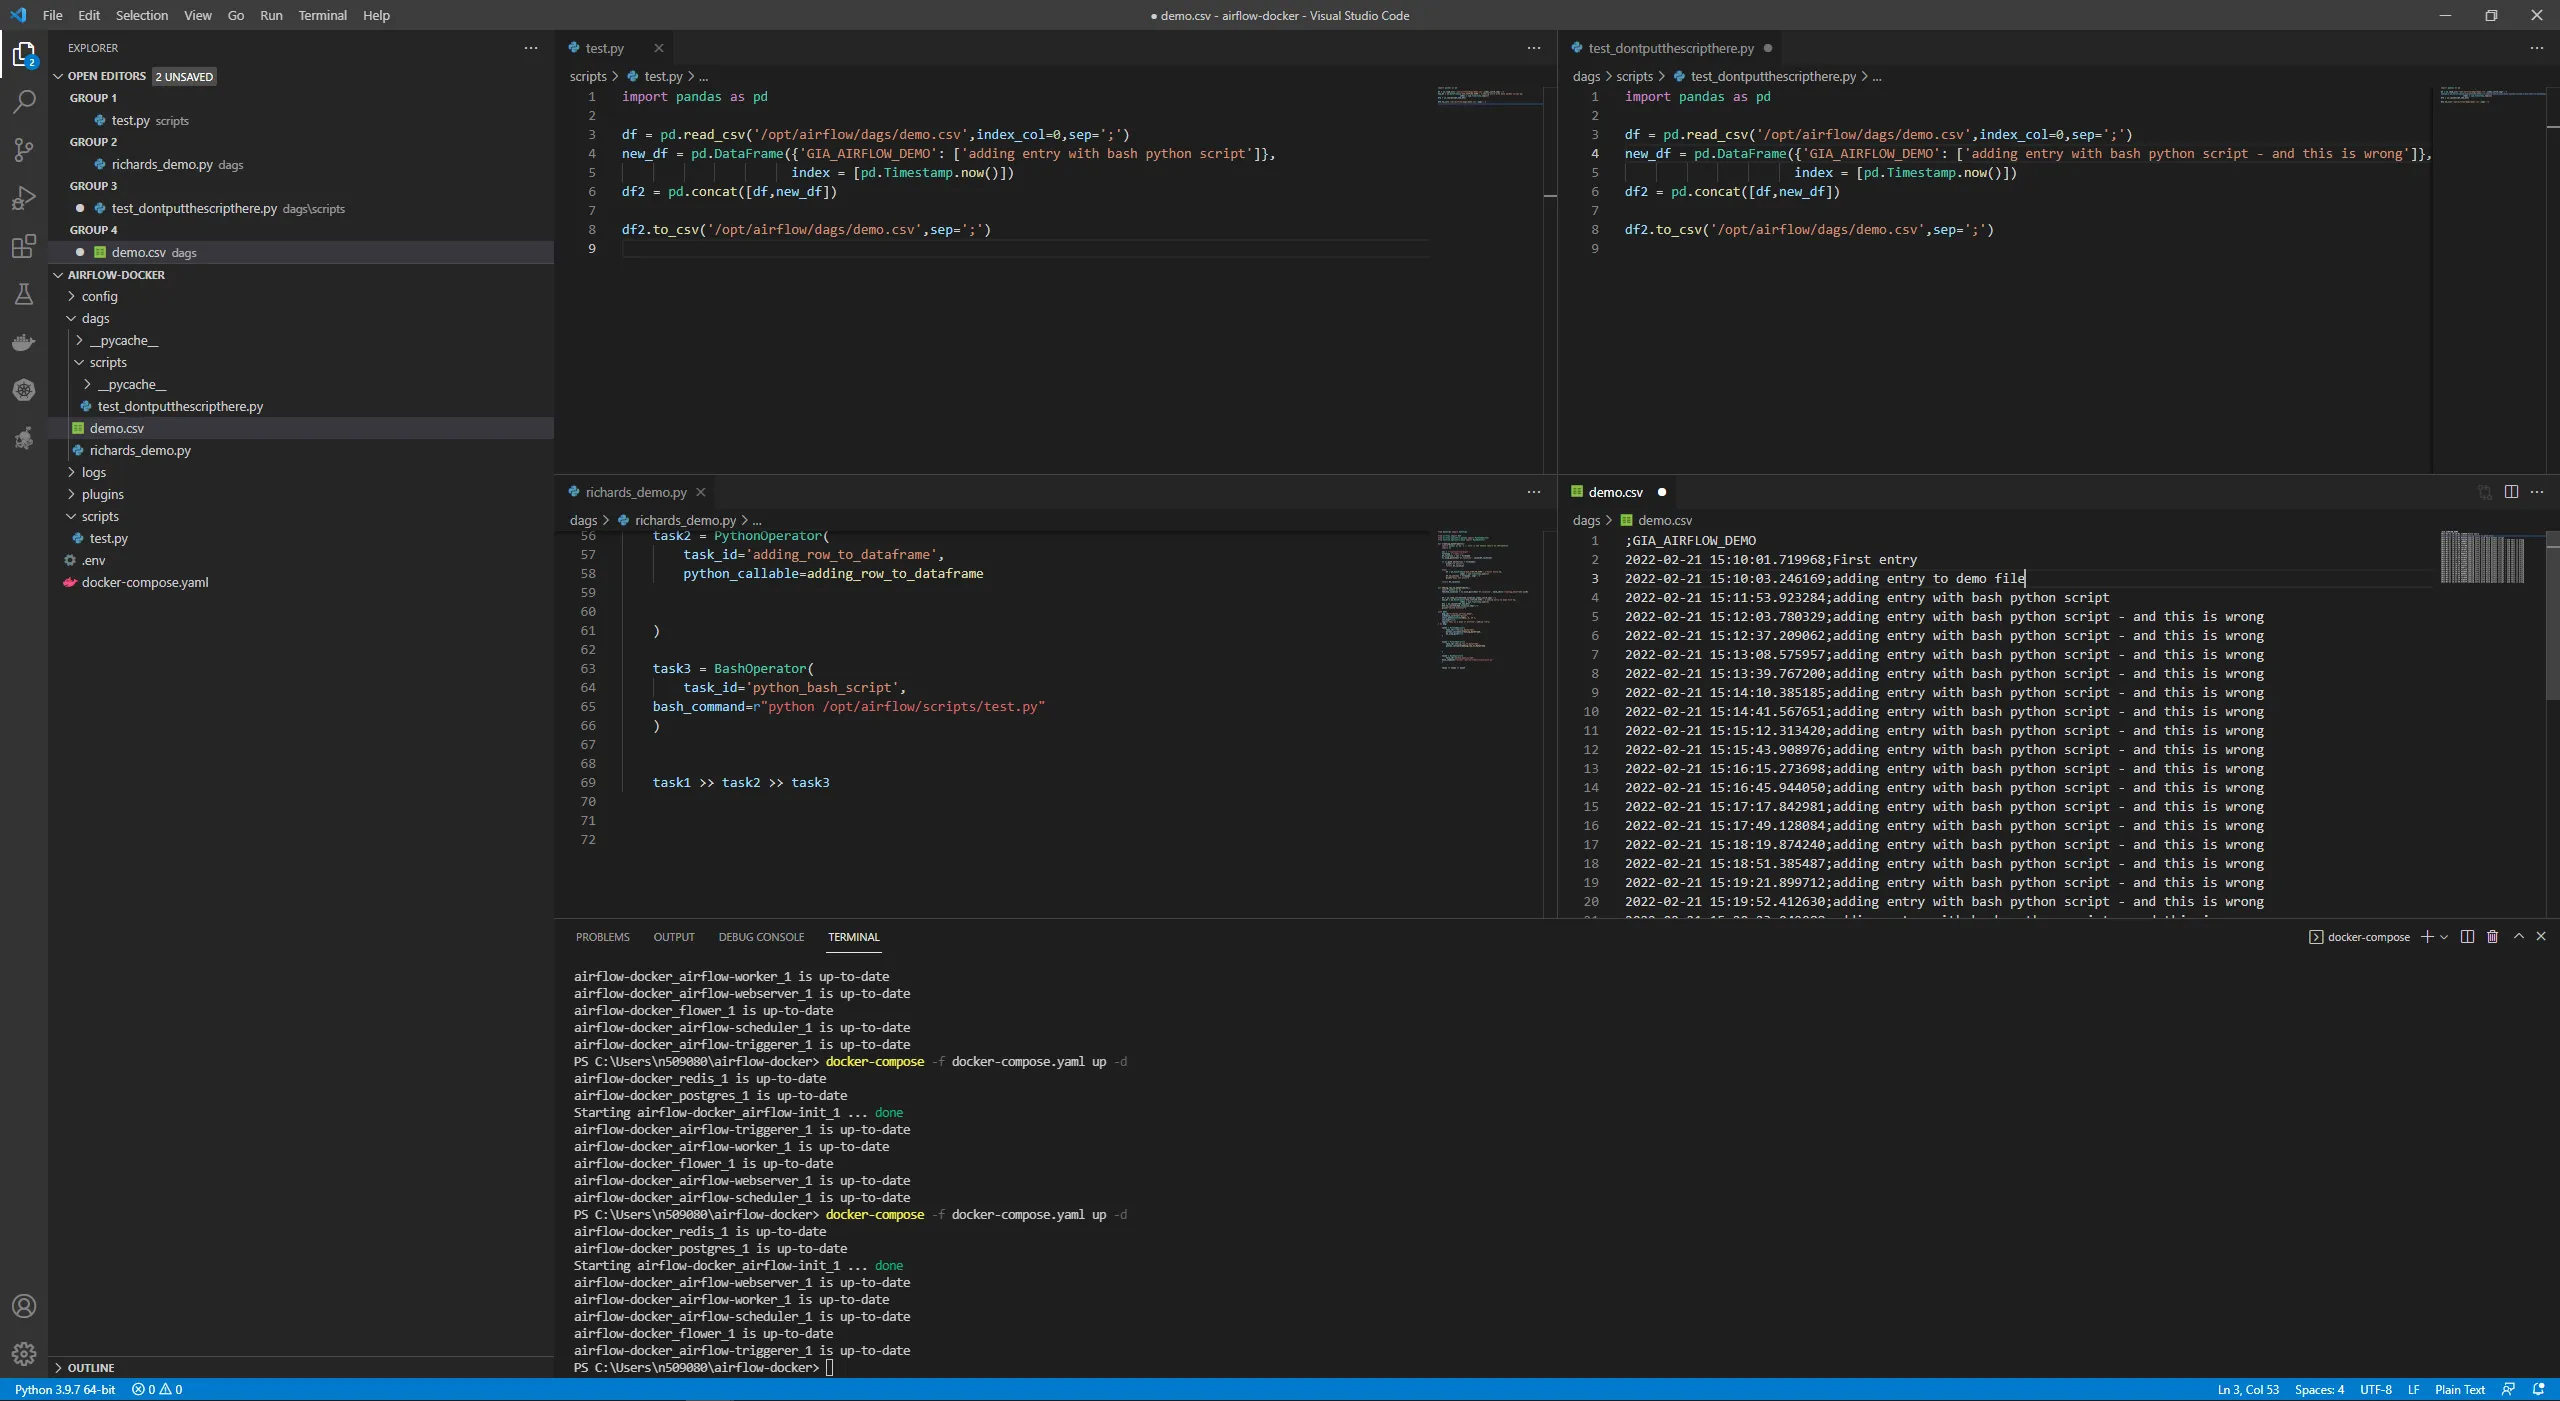Open the Testing flask view
This screenshot has width=2560, height=1401.
coord(24,294)
